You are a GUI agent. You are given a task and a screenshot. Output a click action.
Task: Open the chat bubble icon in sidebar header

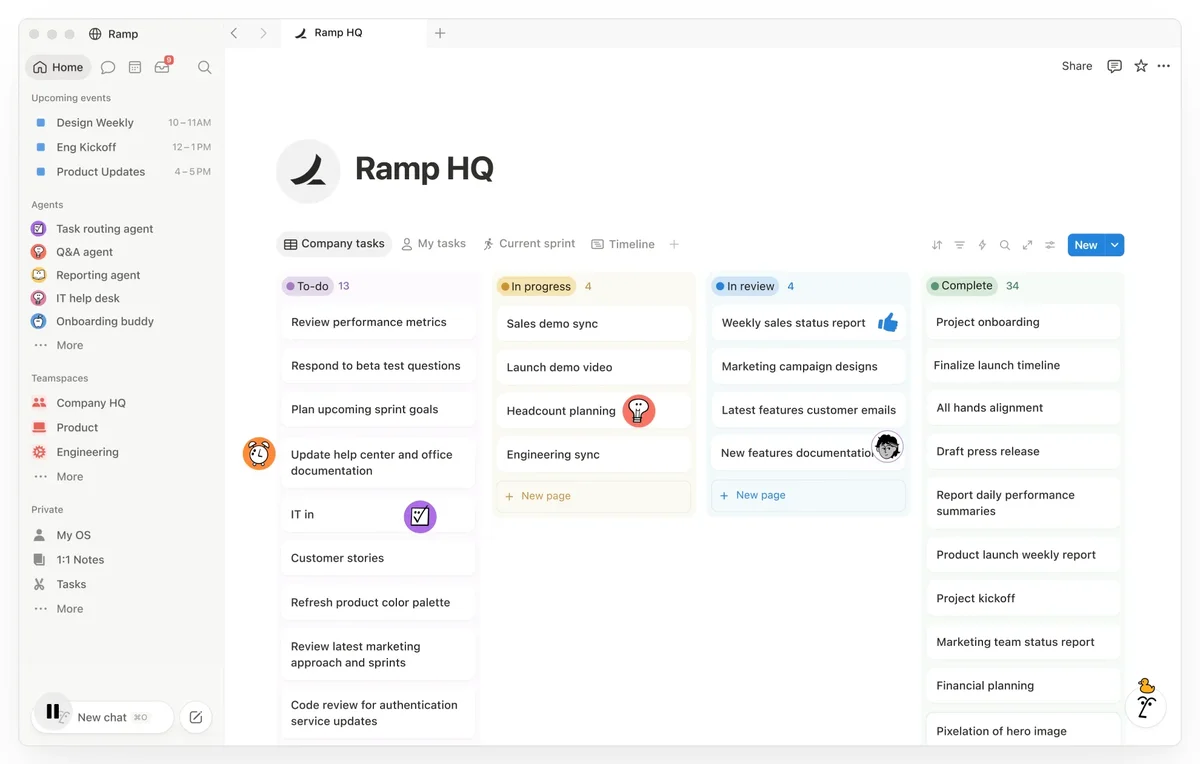(108, 67)
